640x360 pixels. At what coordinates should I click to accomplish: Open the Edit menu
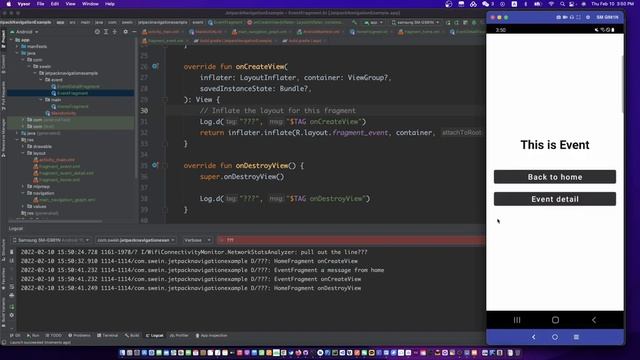(x=55, y=4)
